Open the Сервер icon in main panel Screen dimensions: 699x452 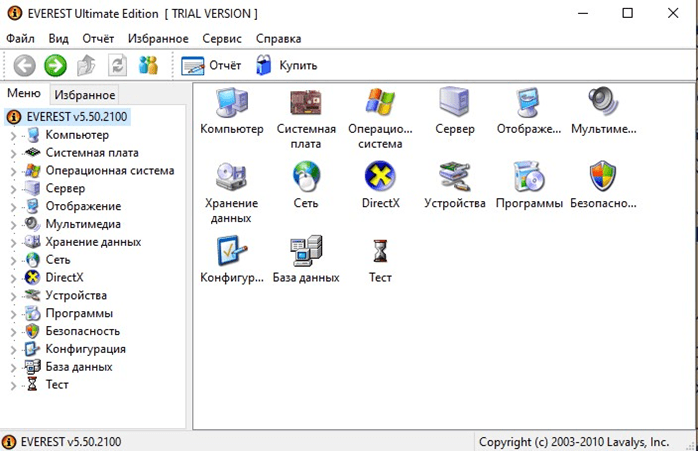click(454, 102)
